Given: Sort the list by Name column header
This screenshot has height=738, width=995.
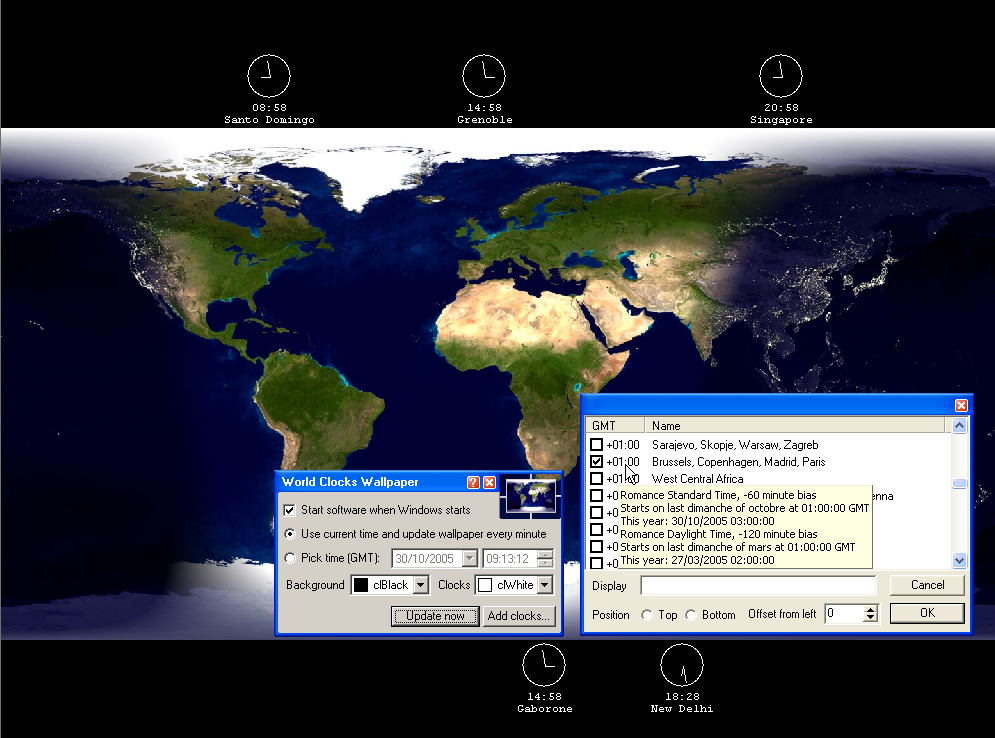Looking at the screenshot, I should click(795, 426).
